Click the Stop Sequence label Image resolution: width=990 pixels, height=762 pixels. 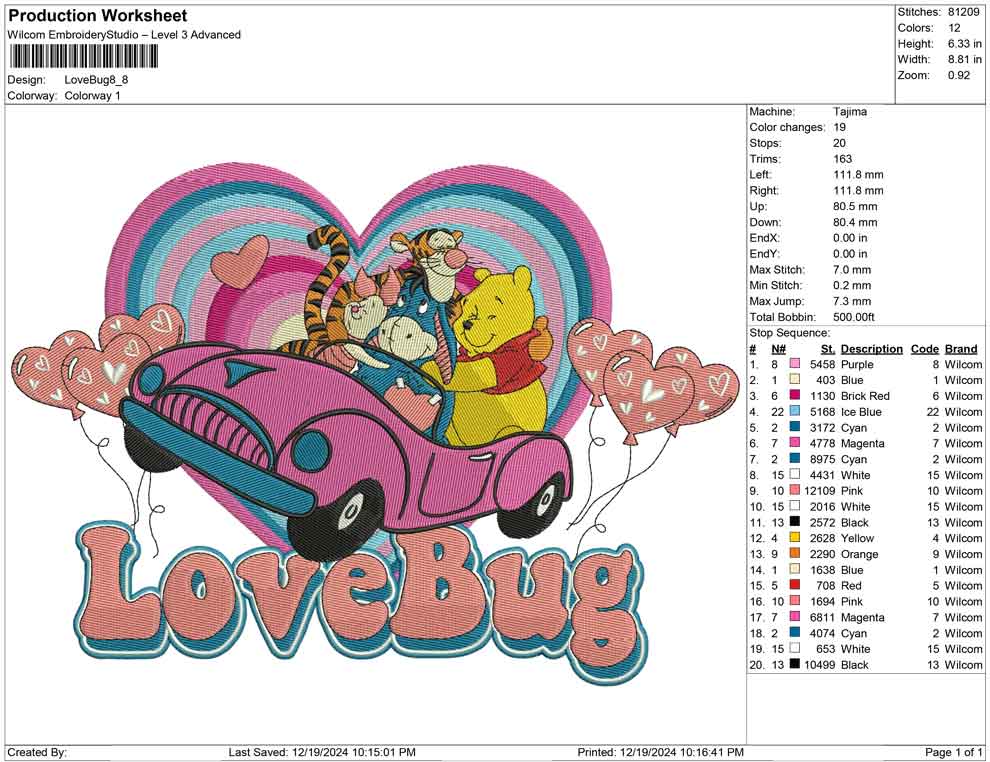pyautogui.click(x=790, y=333)
